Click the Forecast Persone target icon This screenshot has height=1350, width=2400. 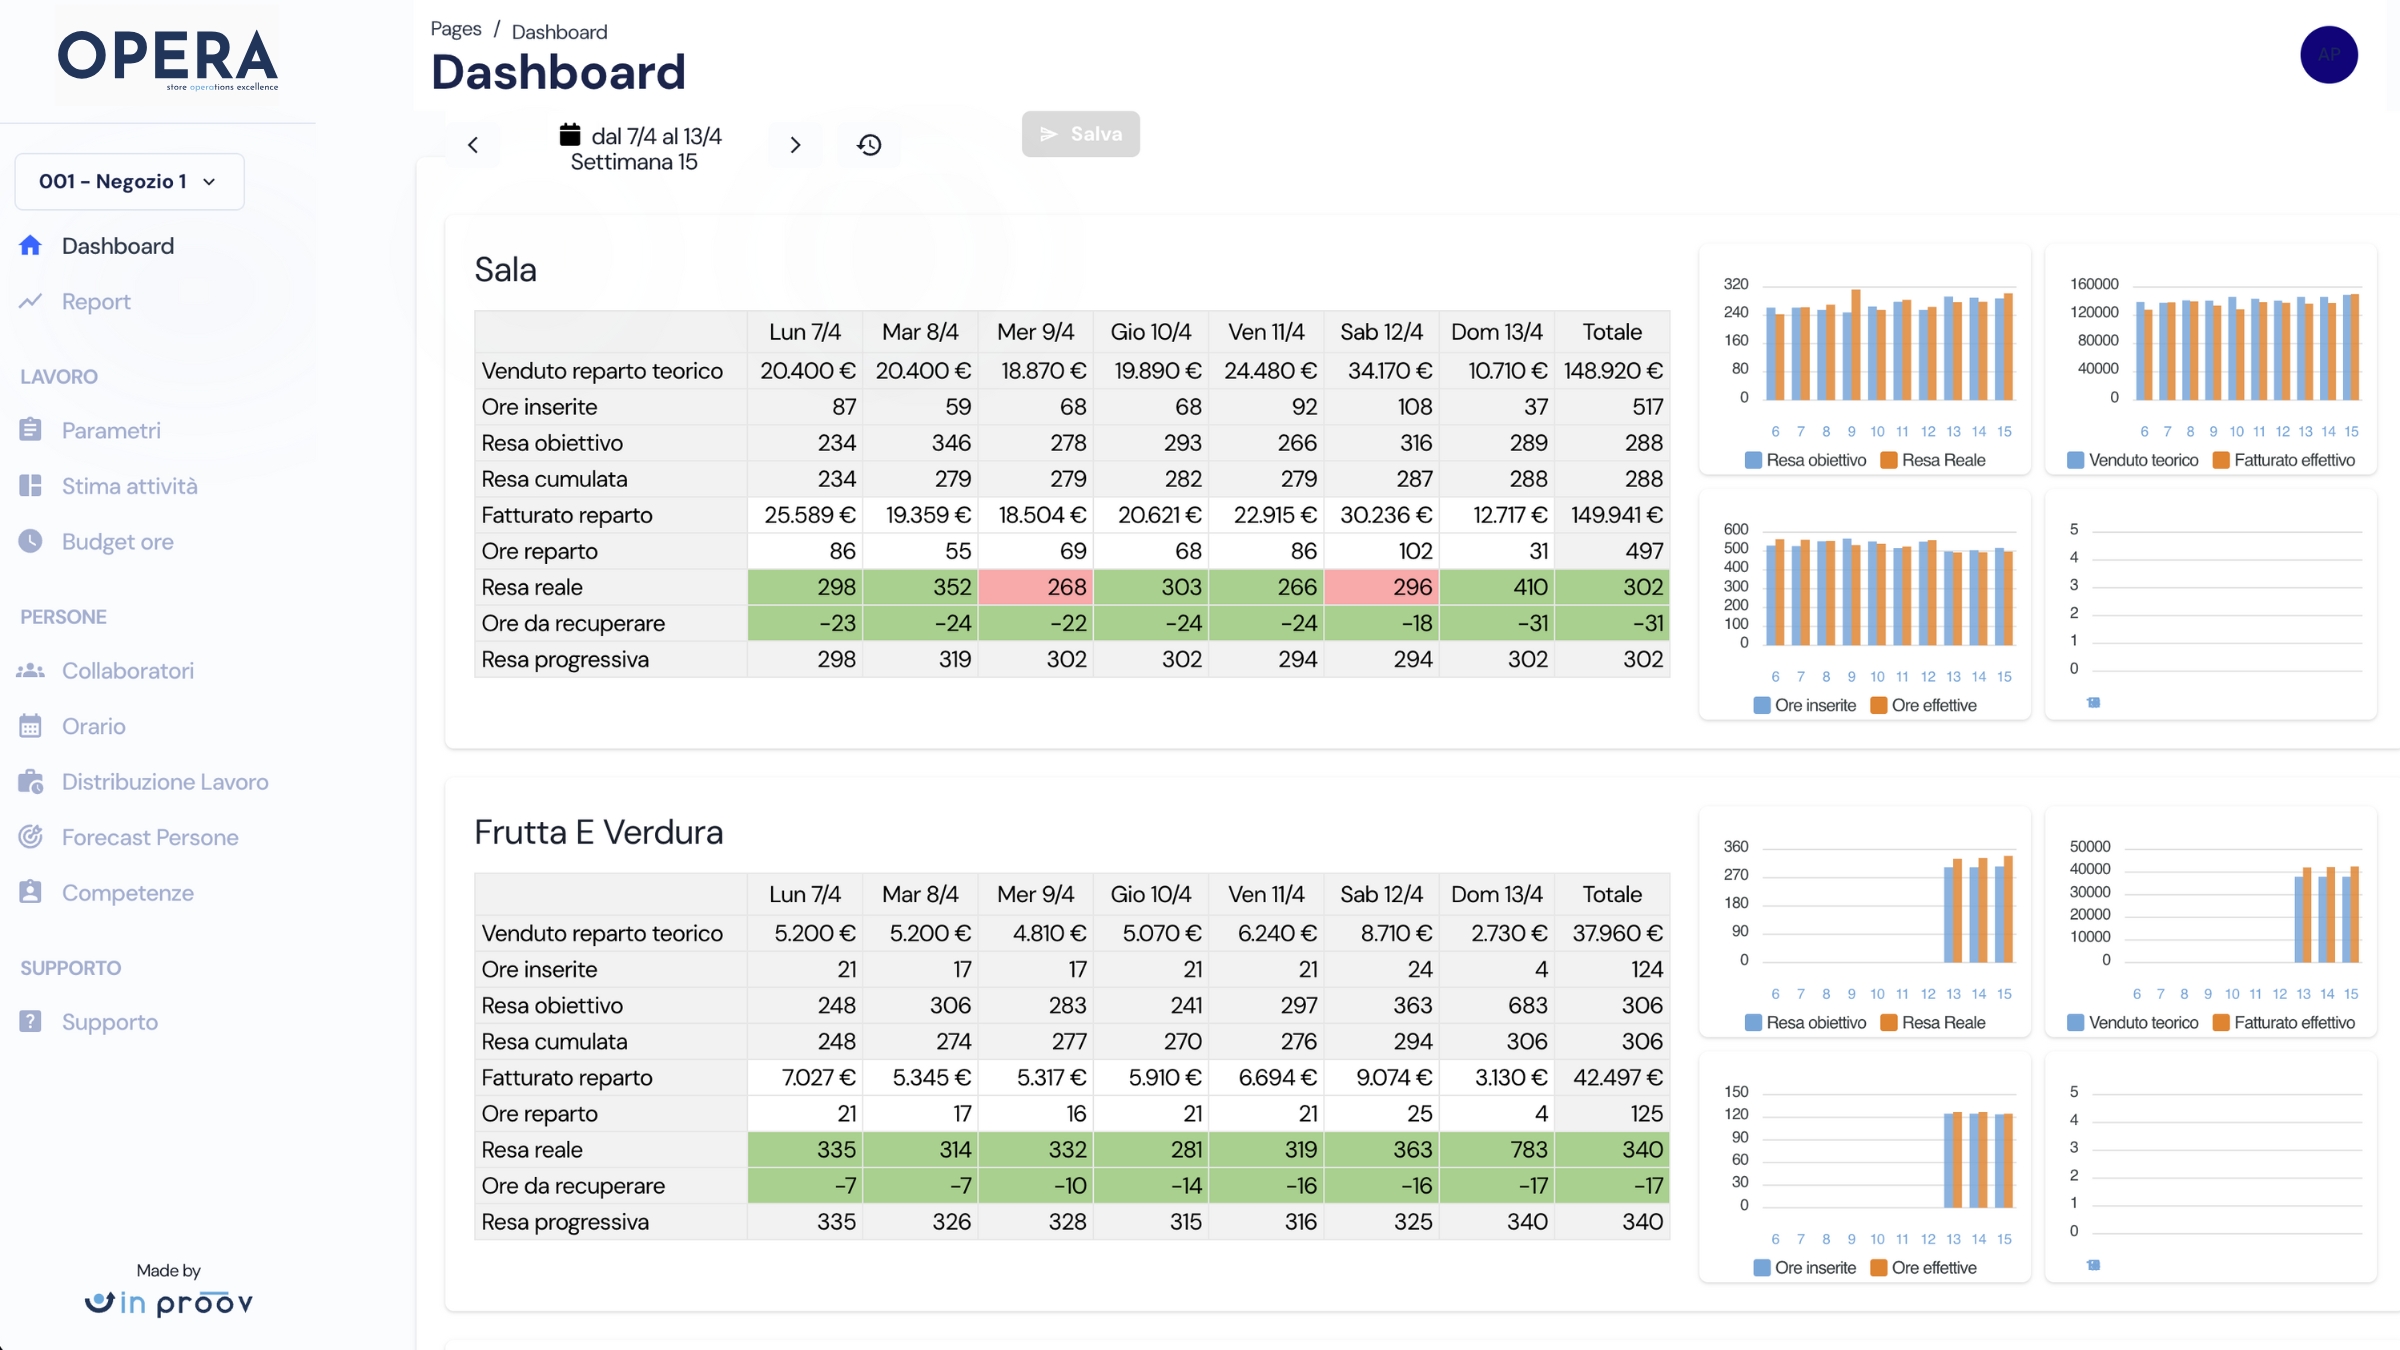(31, 837)
